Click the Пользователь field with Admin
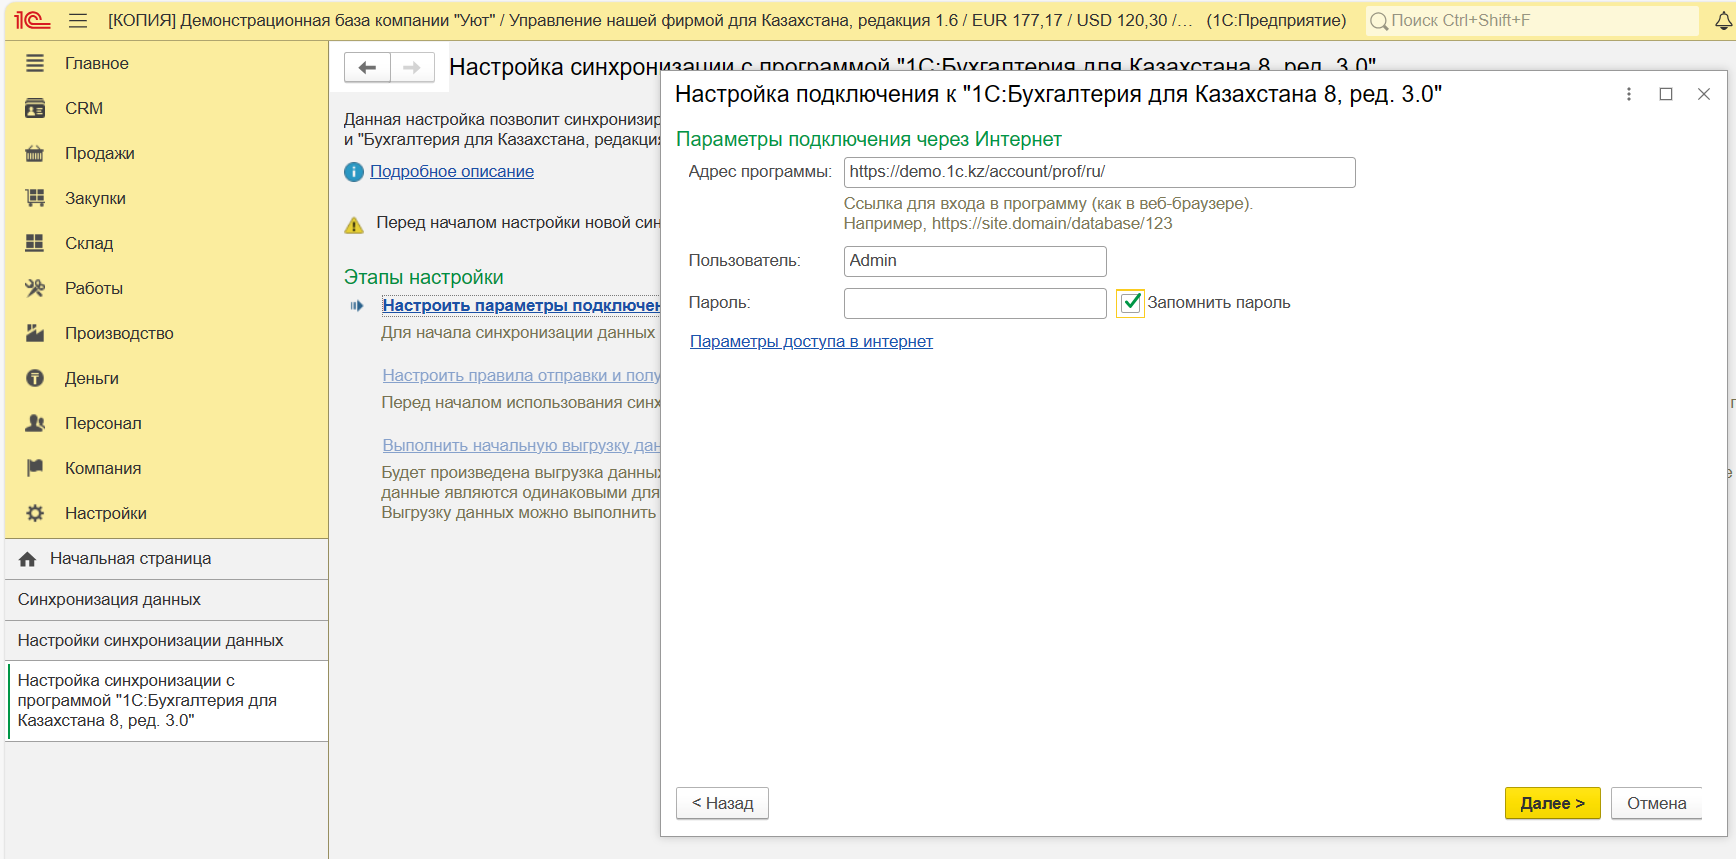Screen dimensions: 1736x859 [x=974, y=261]
